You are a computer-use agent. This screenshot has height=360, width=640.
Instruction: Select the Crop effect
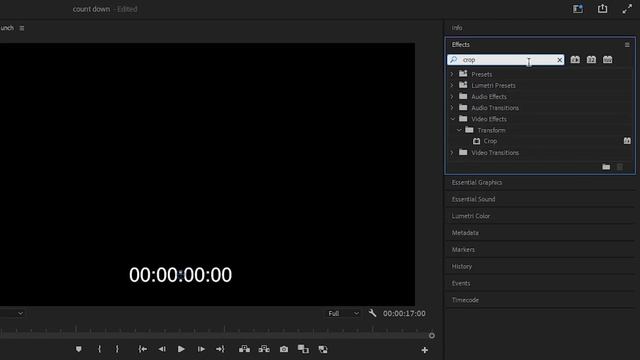coord(490,141)
